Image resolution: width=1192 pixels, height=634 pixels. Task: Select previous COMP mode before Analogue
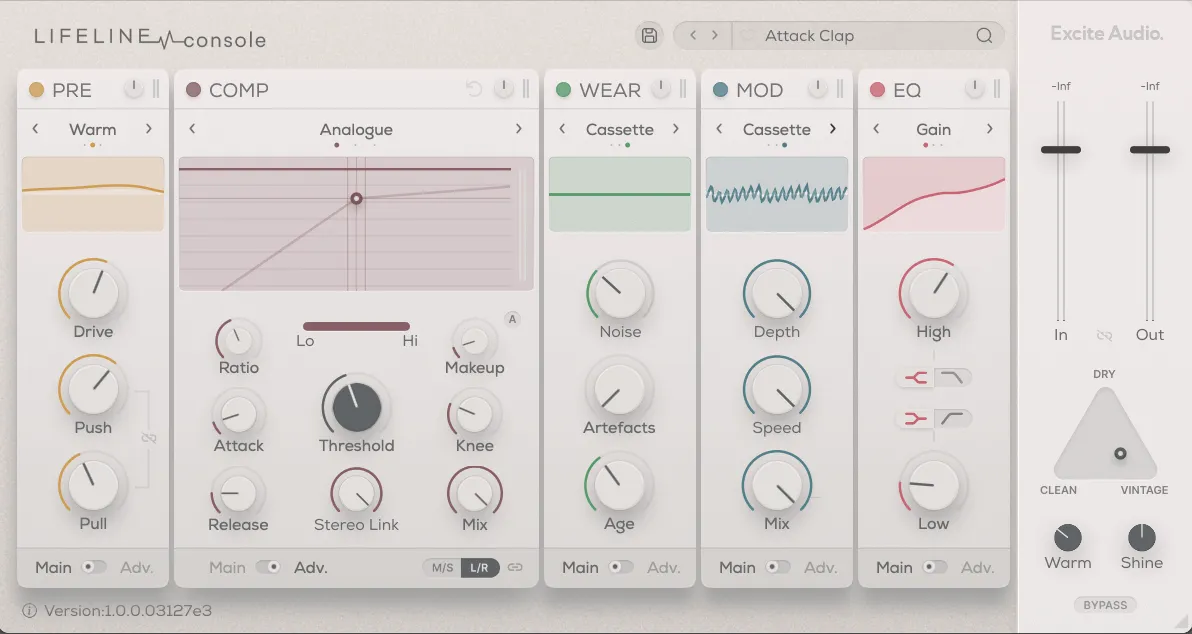point(192,128)
